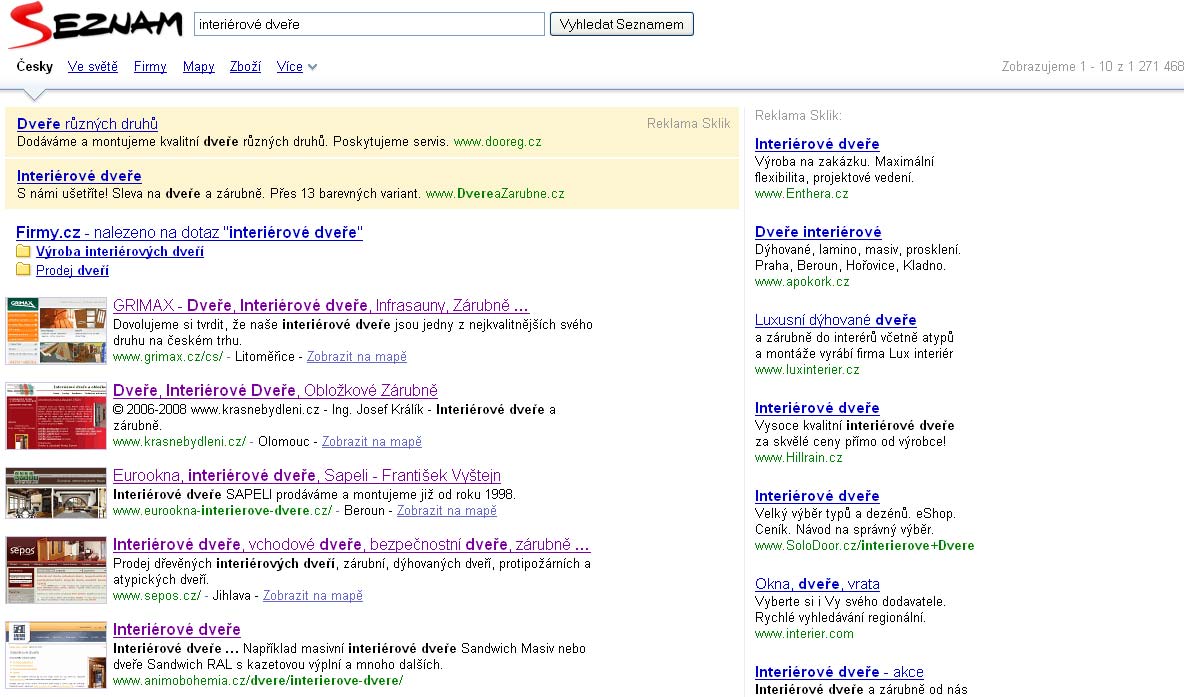Open www.dooreg.cz ad URL
This screenshot has height=697, width=1184.
(x=498, y=142)
